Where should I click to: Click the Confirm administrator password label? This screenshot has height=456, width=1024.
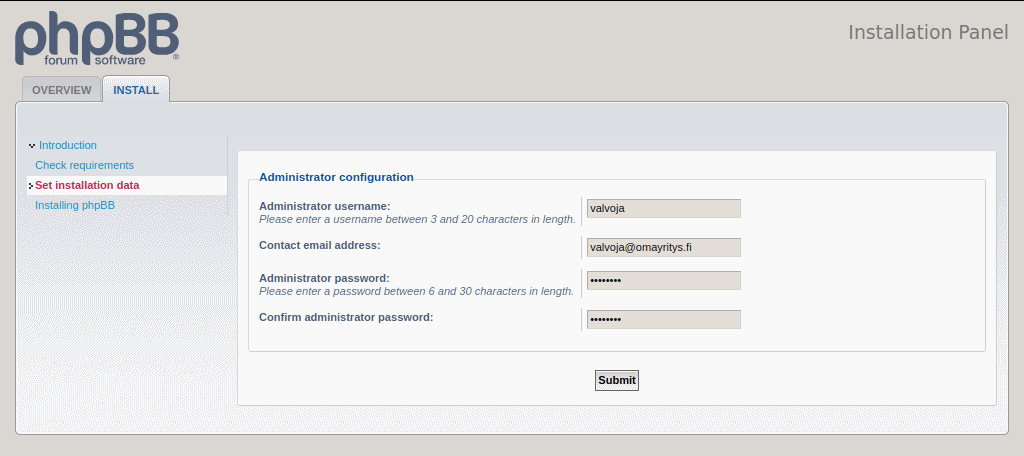pos(346,317)
